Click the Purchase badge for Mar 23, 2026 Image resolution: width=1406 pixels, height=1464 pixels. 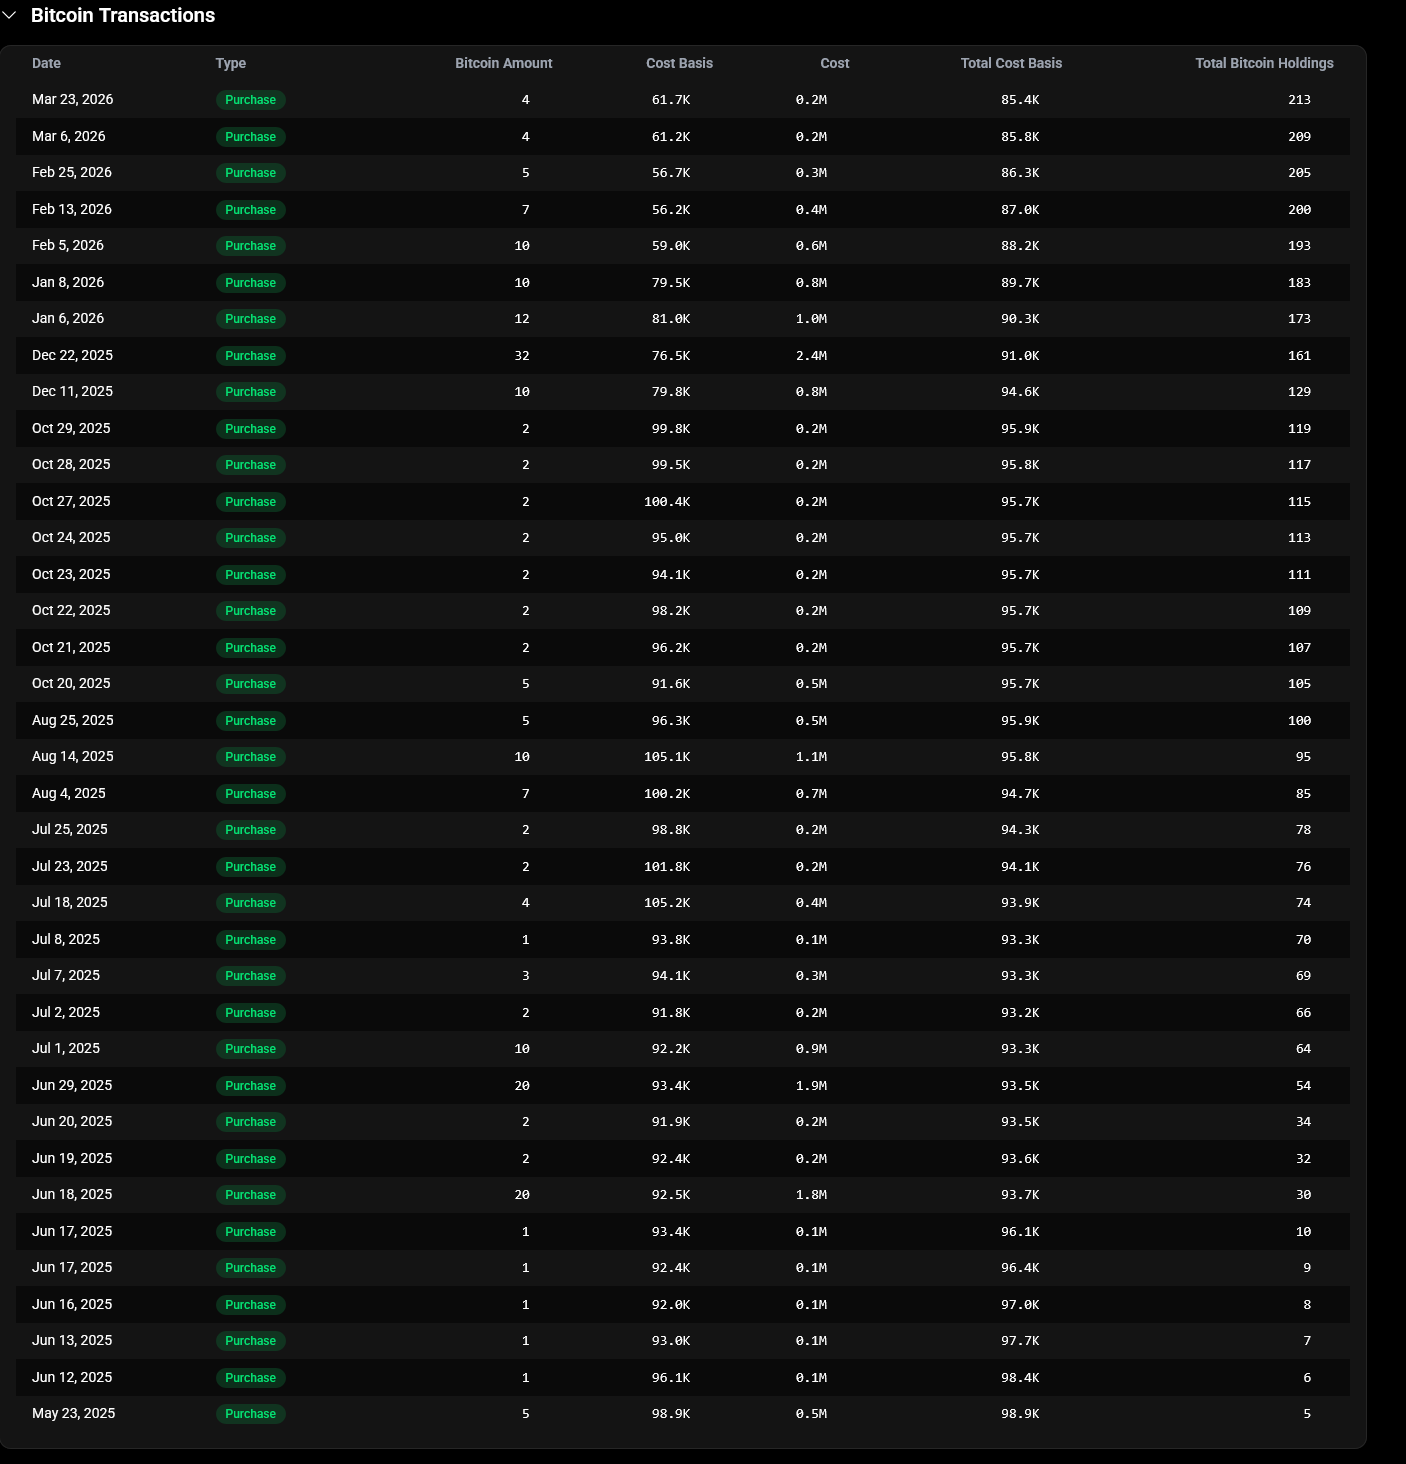point(251,100)
